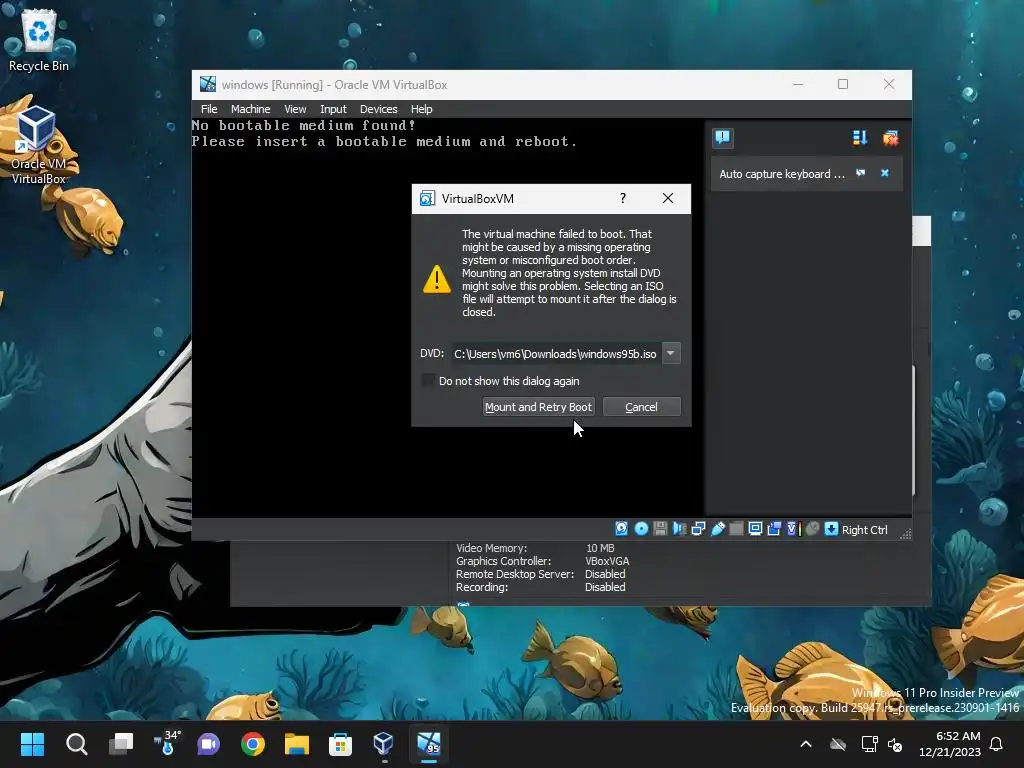The image size is (1024, 768).
Task: Click the keyboard capture arrow icon
Action: (x=831, y=529)
